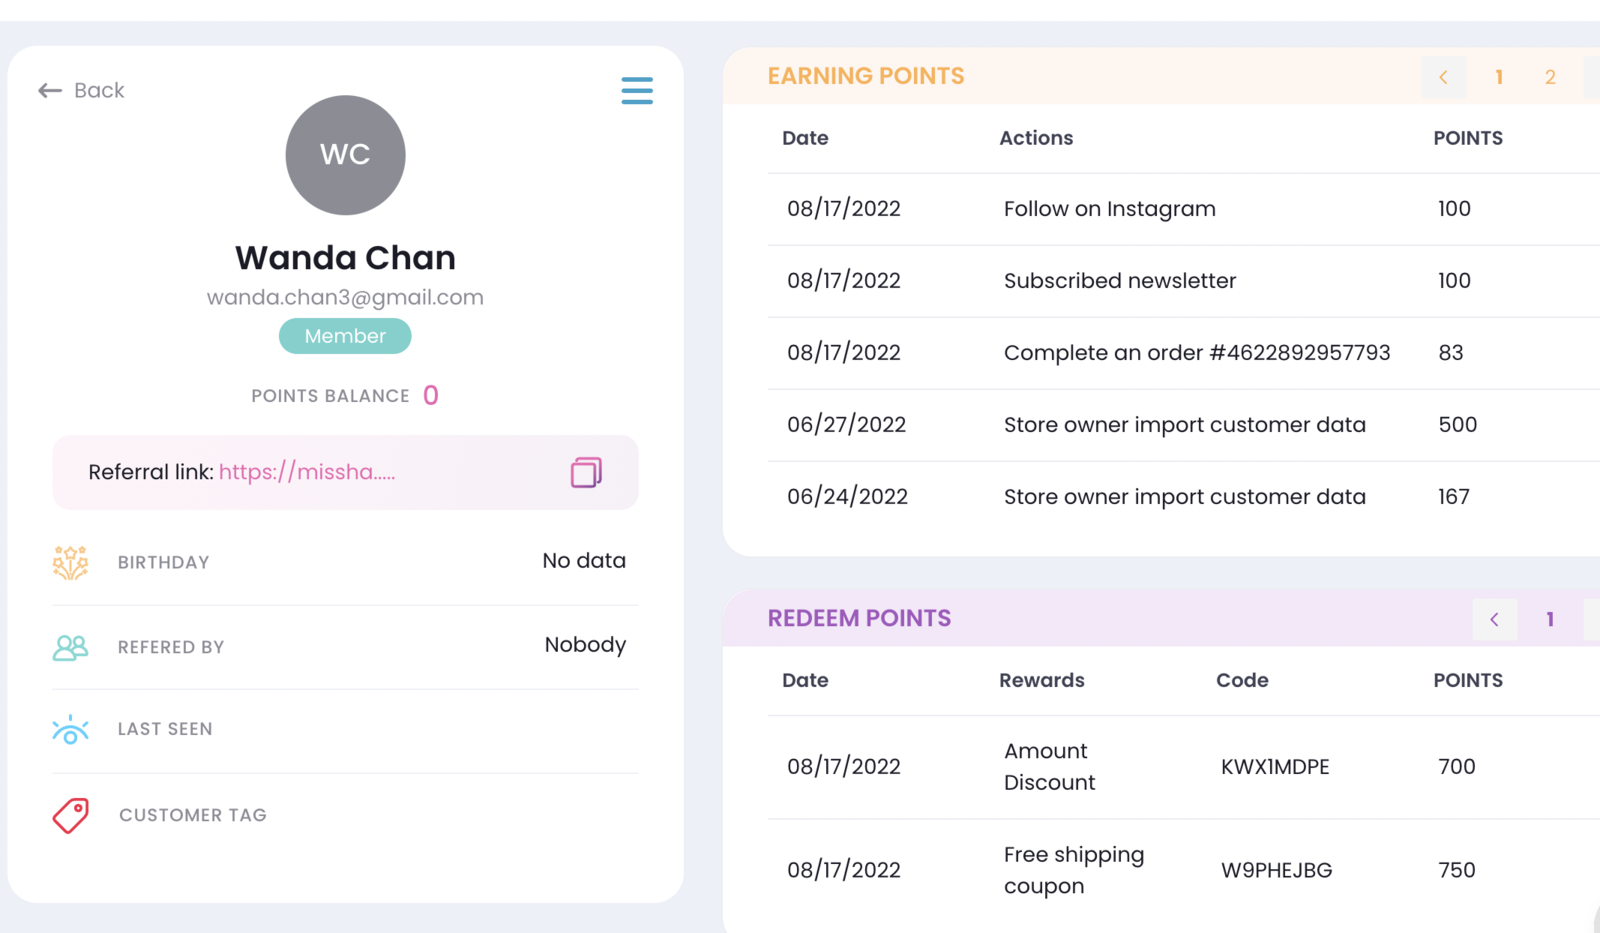Click the birthday fireworks icon
Viewport: 1600px width, 933px height.
(x=70, y=562)
